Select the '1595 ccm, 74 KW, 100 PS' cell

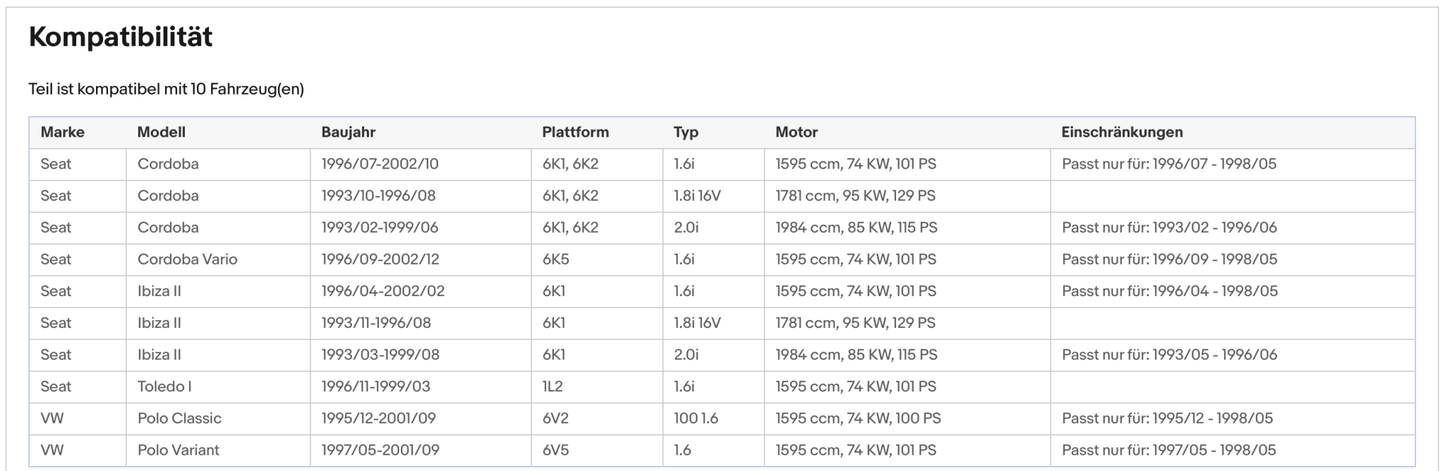pos(858,418)
